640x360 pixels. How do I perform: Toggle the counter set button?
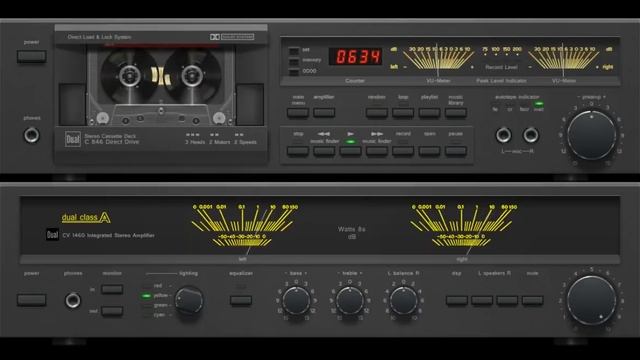[x=294, y=51]
